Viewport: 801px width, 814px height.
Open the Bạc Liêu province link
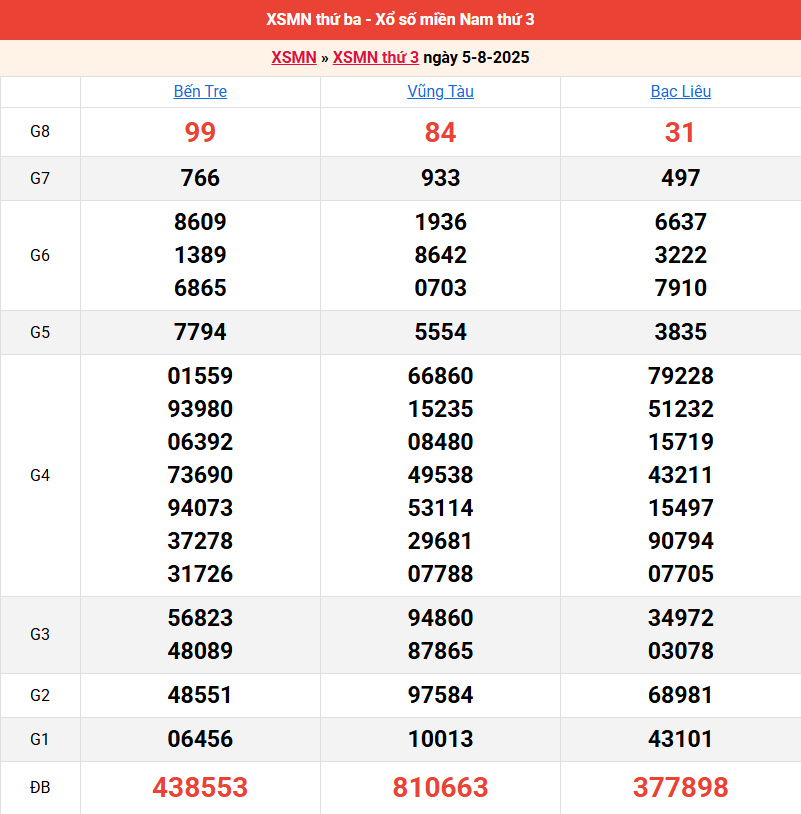point(681,91)
